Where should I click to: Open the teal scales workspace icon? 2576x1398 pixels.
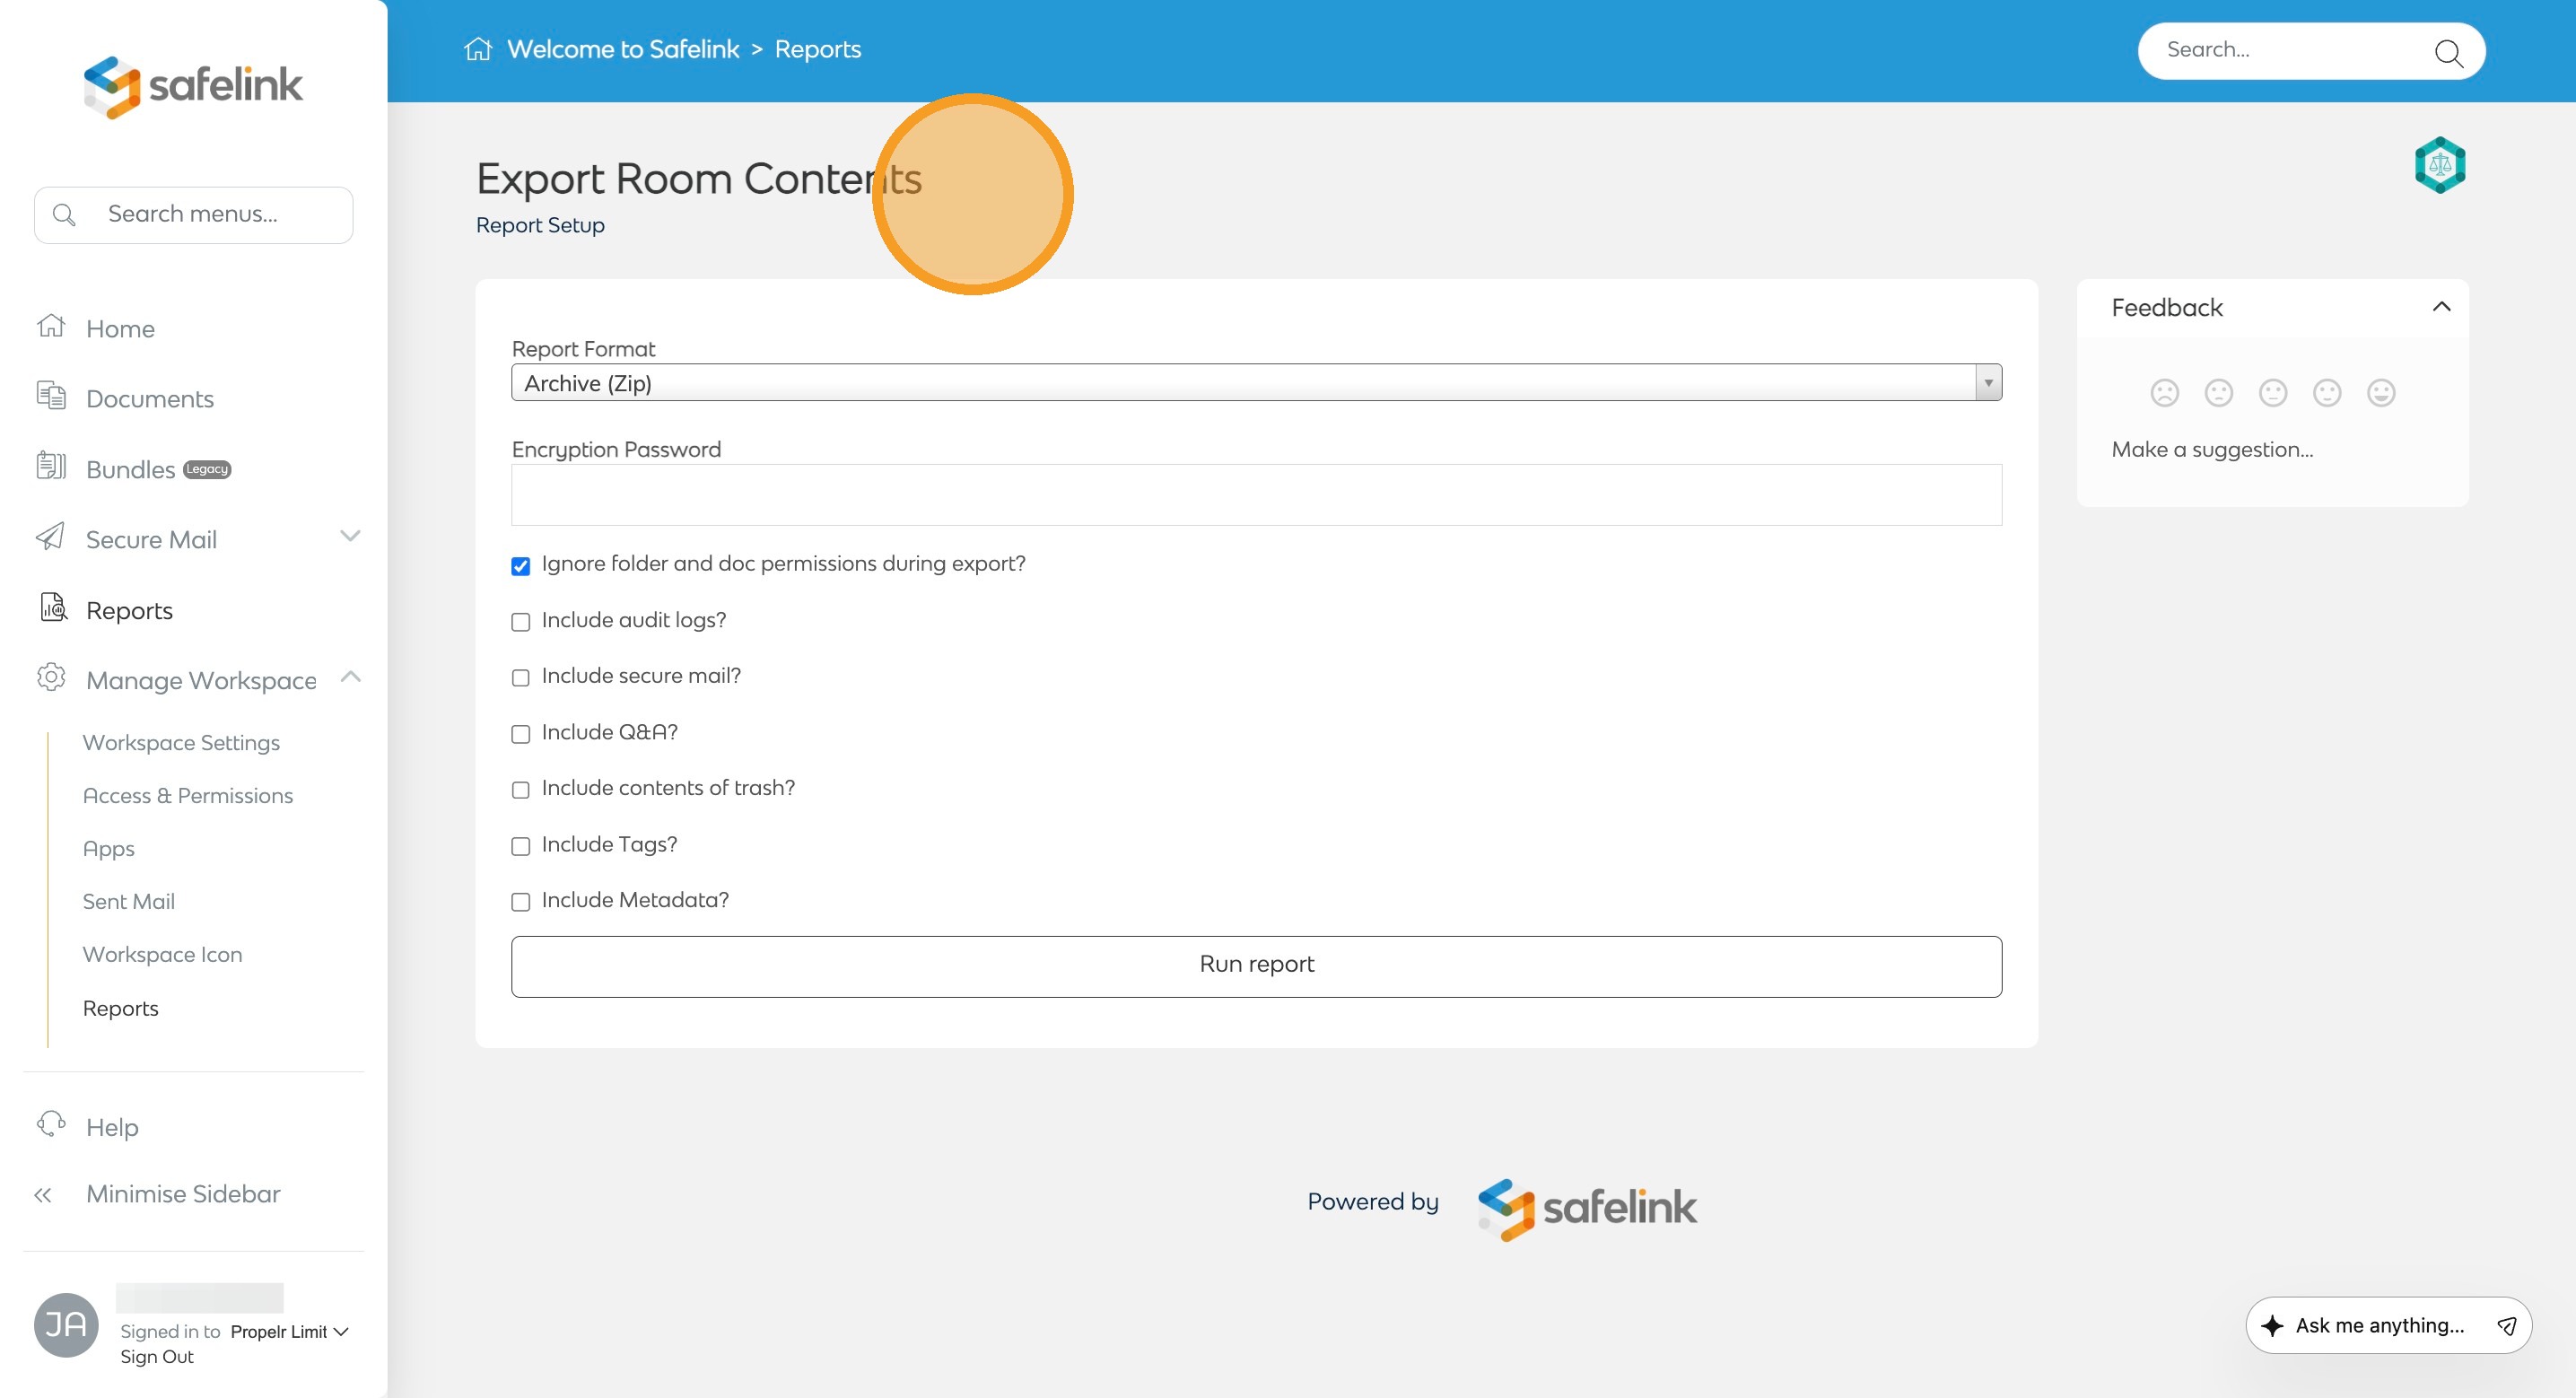point(2439,165)
